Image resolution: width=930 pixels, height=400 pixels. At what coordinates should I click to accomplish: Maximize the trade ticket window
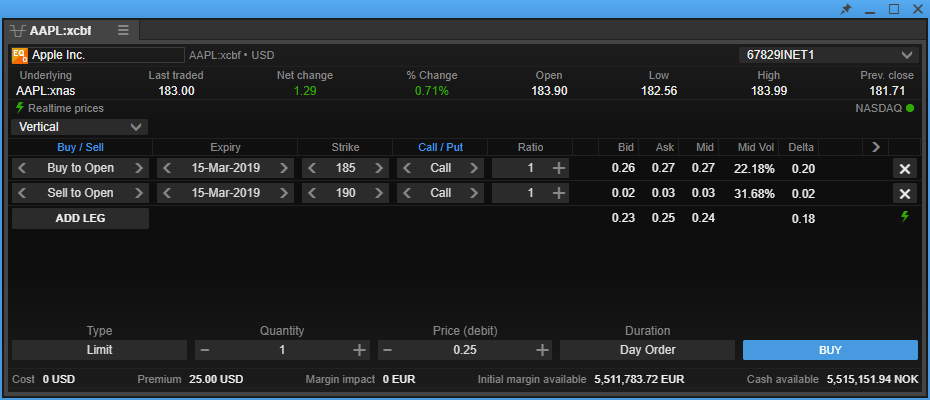(x=894, y=9)
